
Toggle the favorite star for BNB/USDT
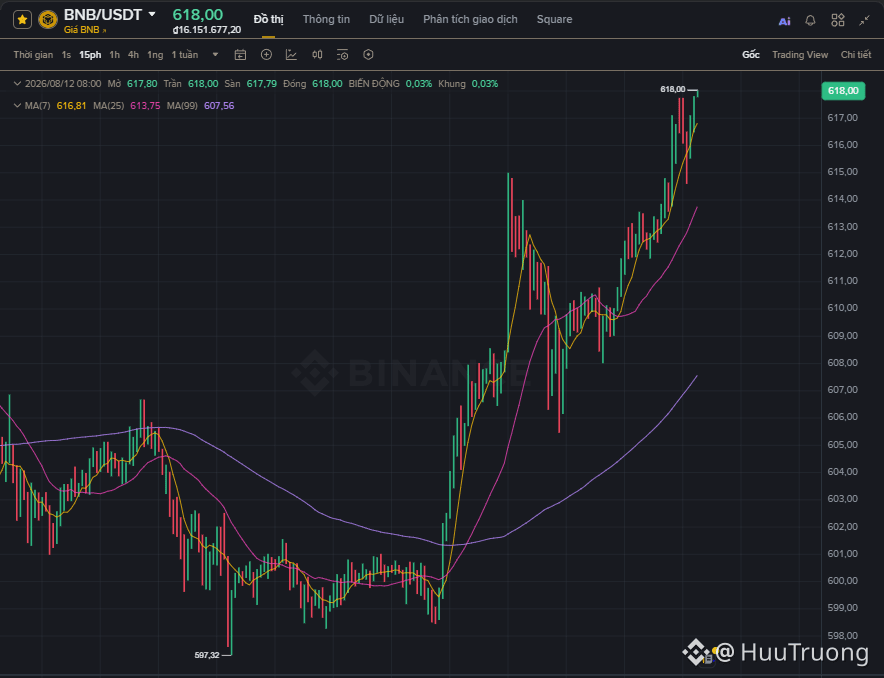click(x=22, y=20)
